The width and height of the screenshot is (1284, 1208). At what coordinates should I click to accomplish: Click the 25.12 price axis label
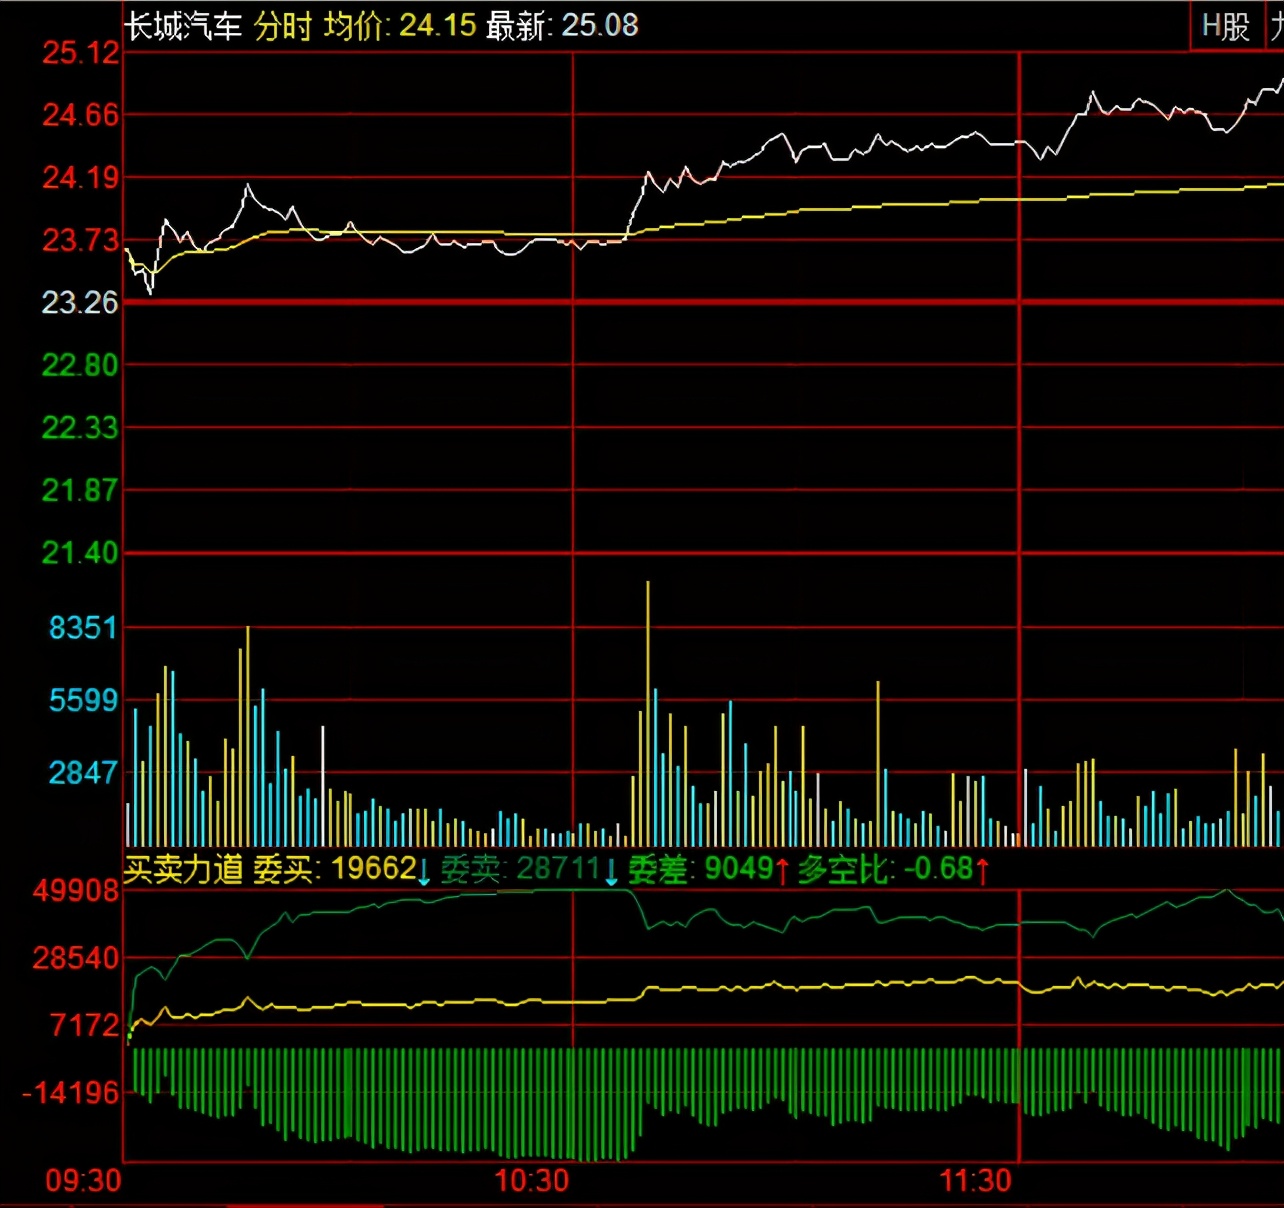[x=80, y=53]
